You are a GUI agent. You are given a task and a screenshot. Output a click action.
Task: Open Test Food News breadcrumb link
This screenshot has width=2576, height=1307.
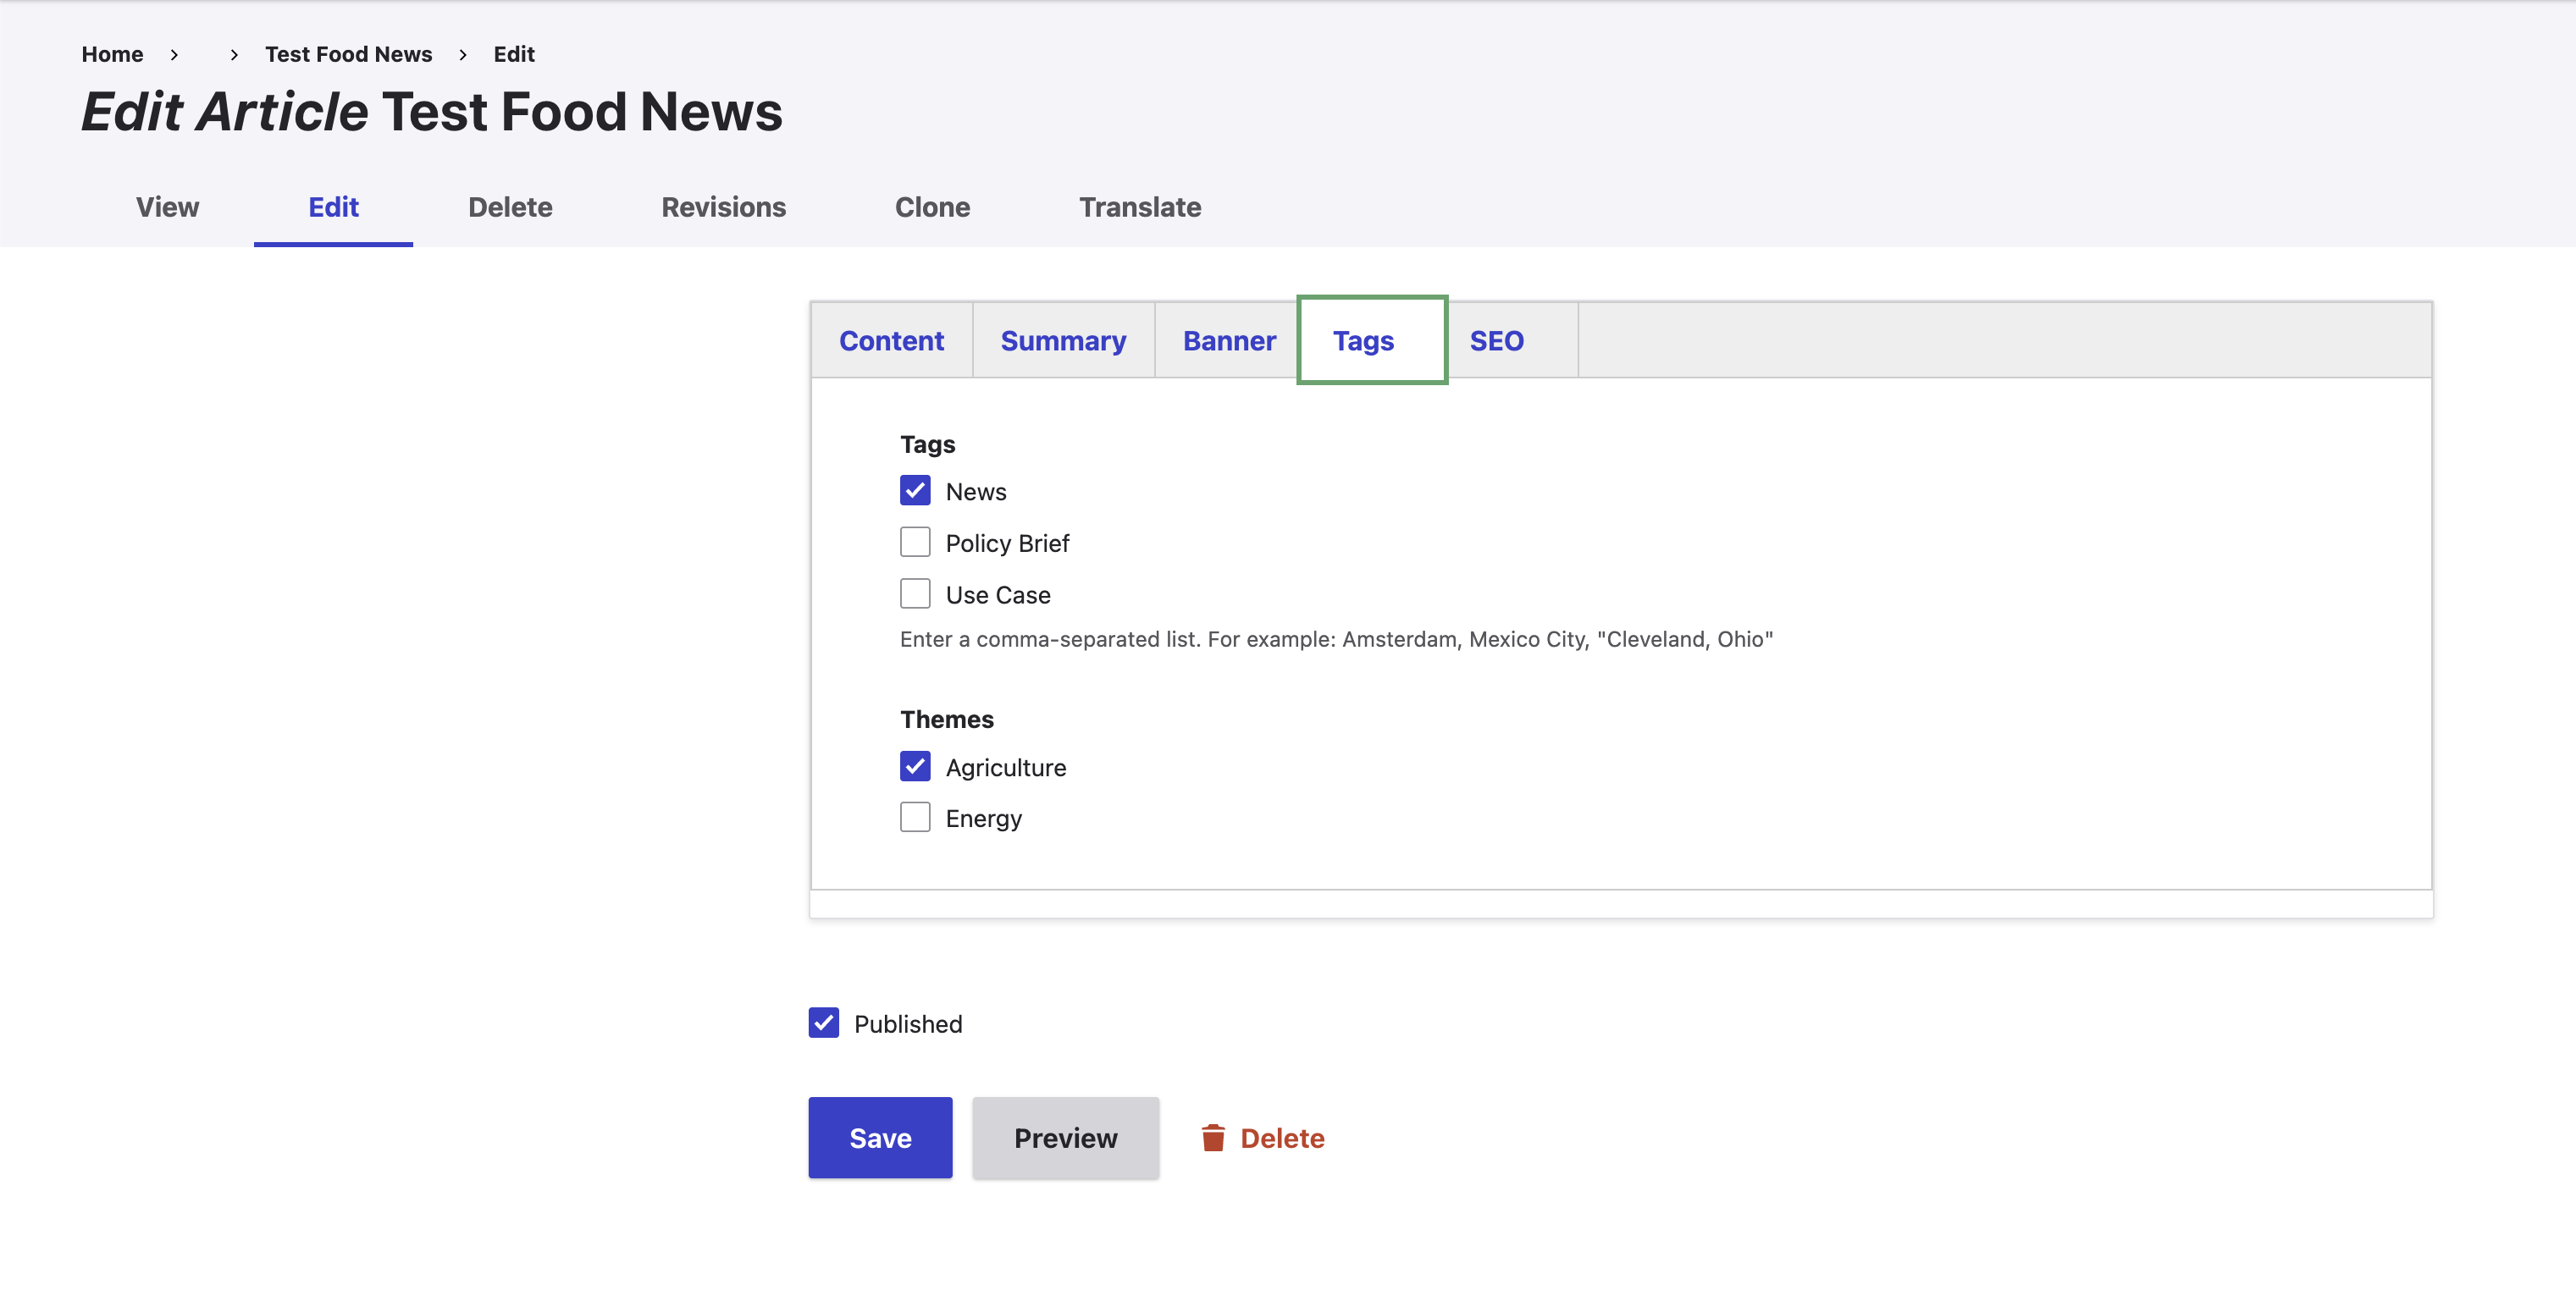[x=348, y=54]
